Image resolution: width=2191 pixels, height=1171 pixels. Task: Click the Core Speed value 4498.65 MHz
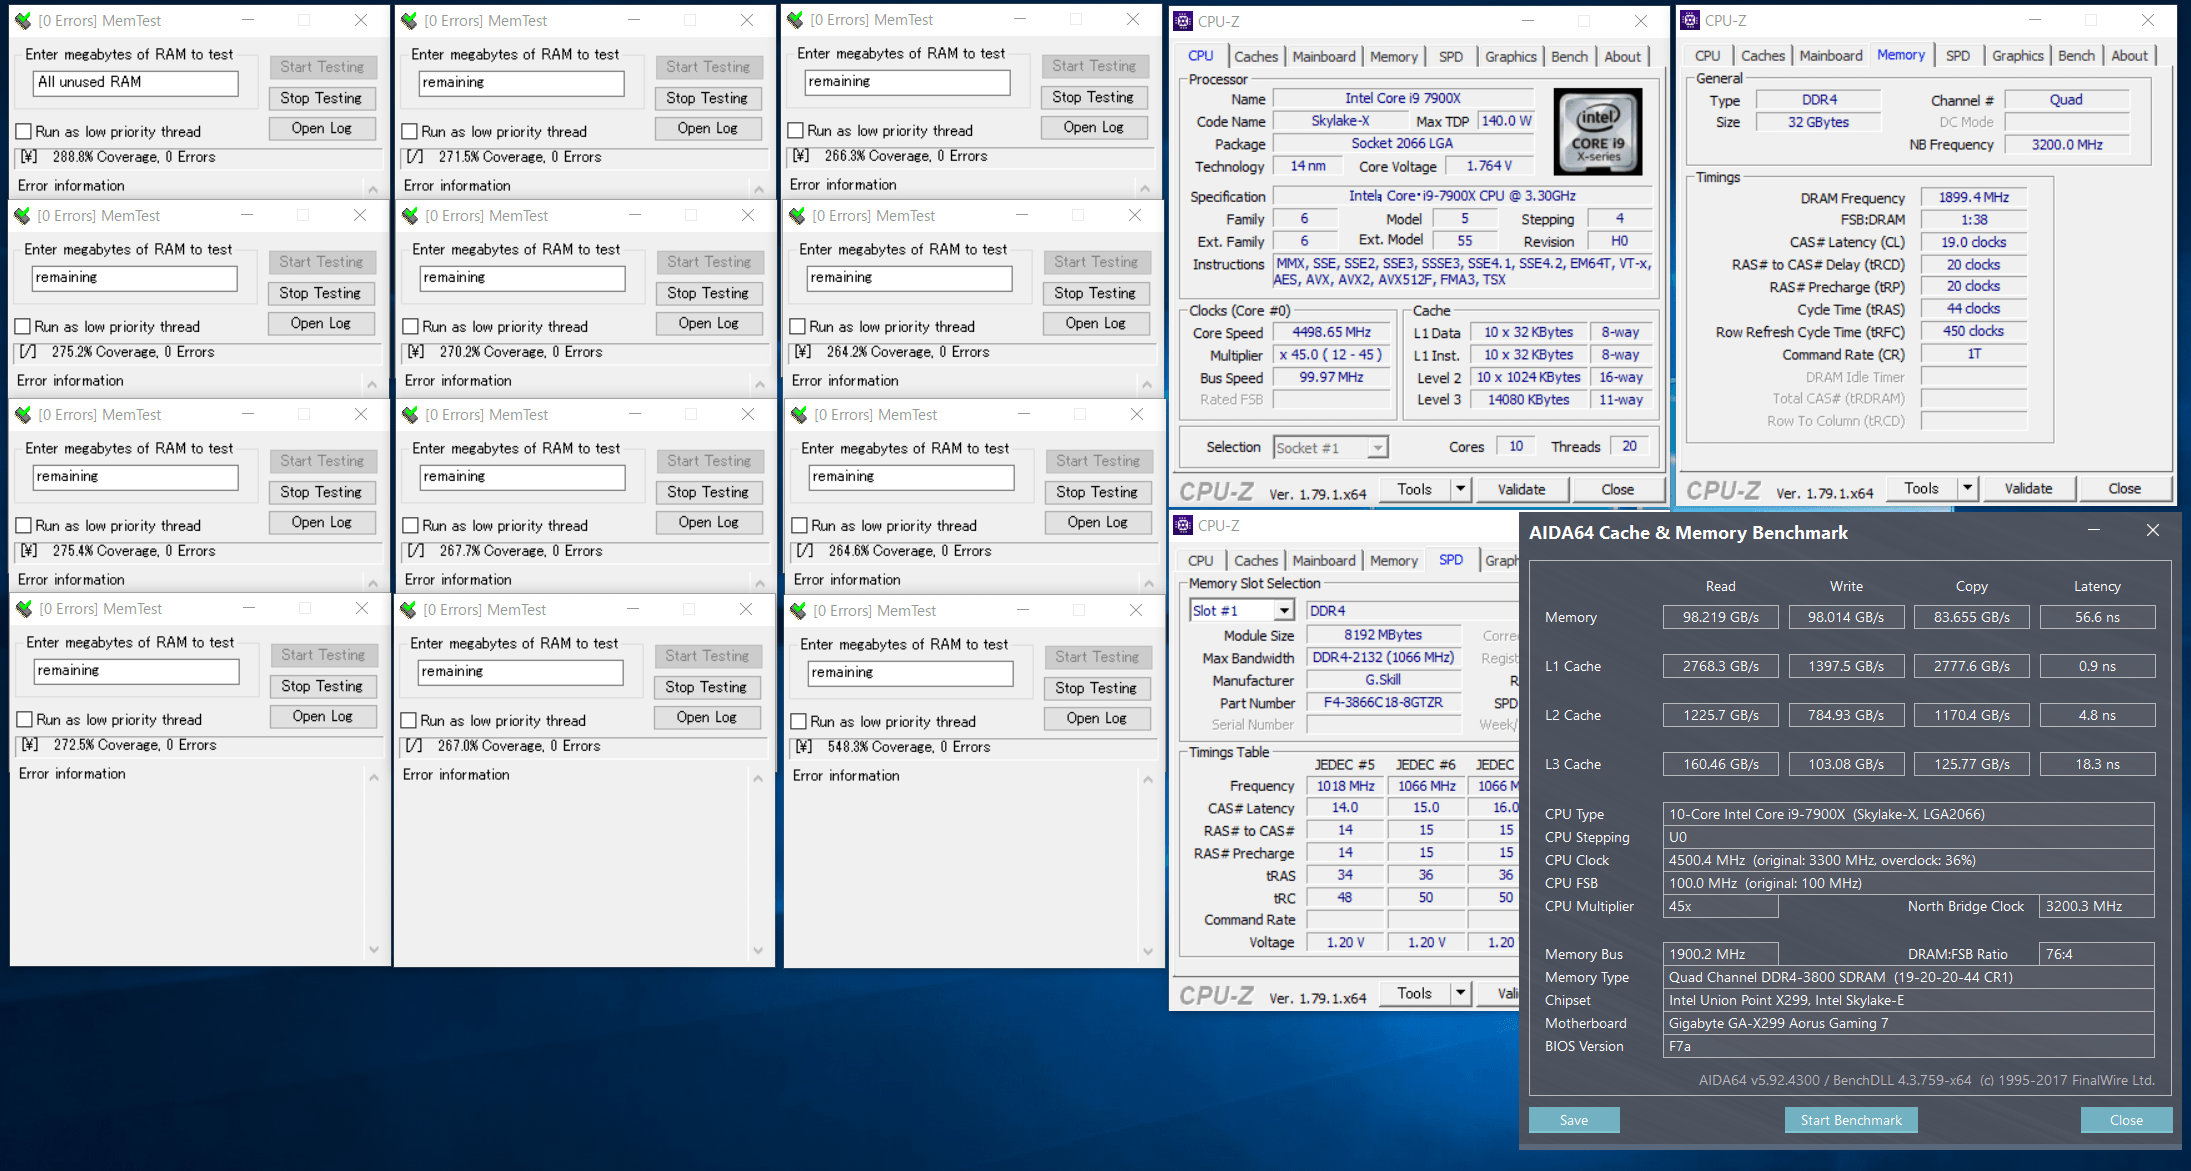tap(1331, 333)
